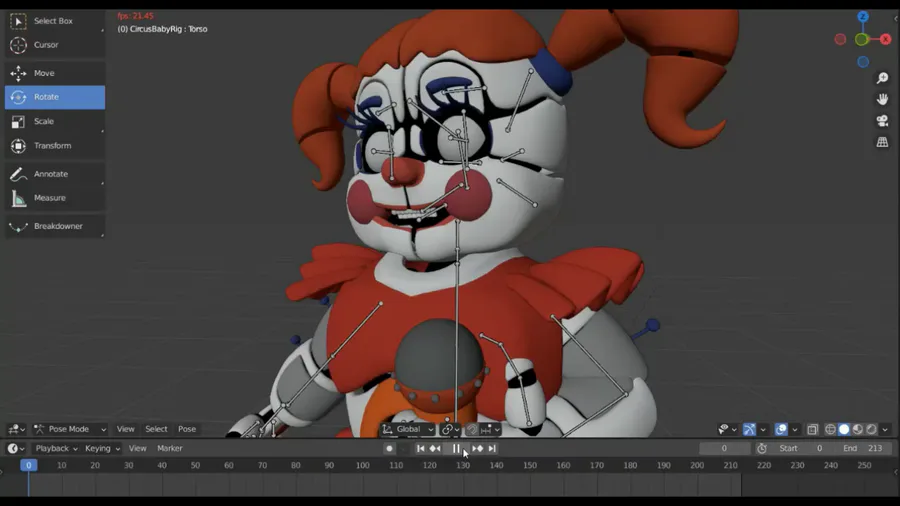Toggle X-ray display
The height and width of the screenshot is (506, 900).
pyautogui.click(x=812, y=429)
